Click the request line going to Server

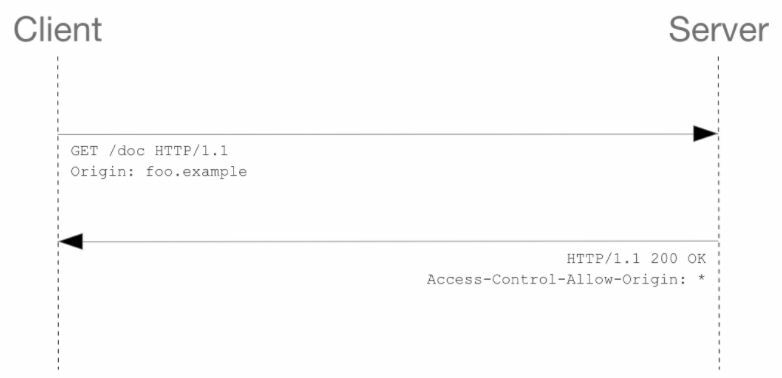[376, 134]
